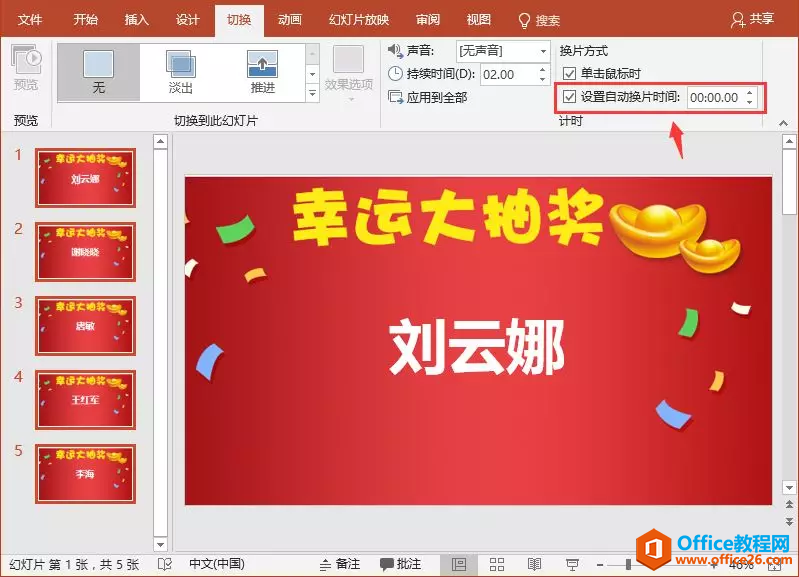Click thumbnail pane scroll down arrow

161,545
